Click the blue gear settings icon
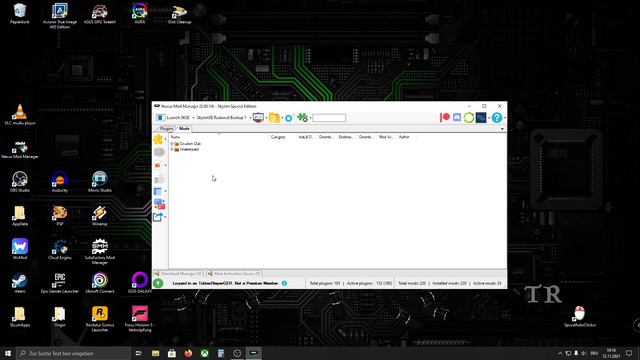This screenshot has height=360, width=640. pos(289,118)
